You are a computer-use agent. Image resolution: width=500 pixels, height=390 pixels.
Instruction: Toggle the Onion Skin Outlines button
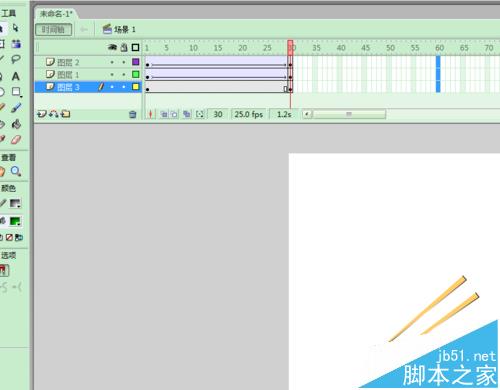pyautogui.click(x=174, y=114)
